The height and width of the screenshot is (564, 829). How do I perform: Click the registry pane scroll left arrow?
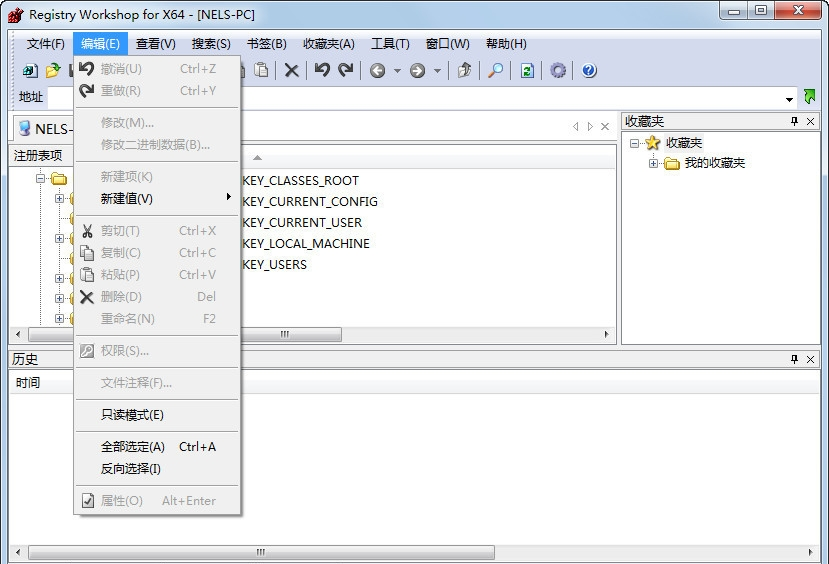19,335
